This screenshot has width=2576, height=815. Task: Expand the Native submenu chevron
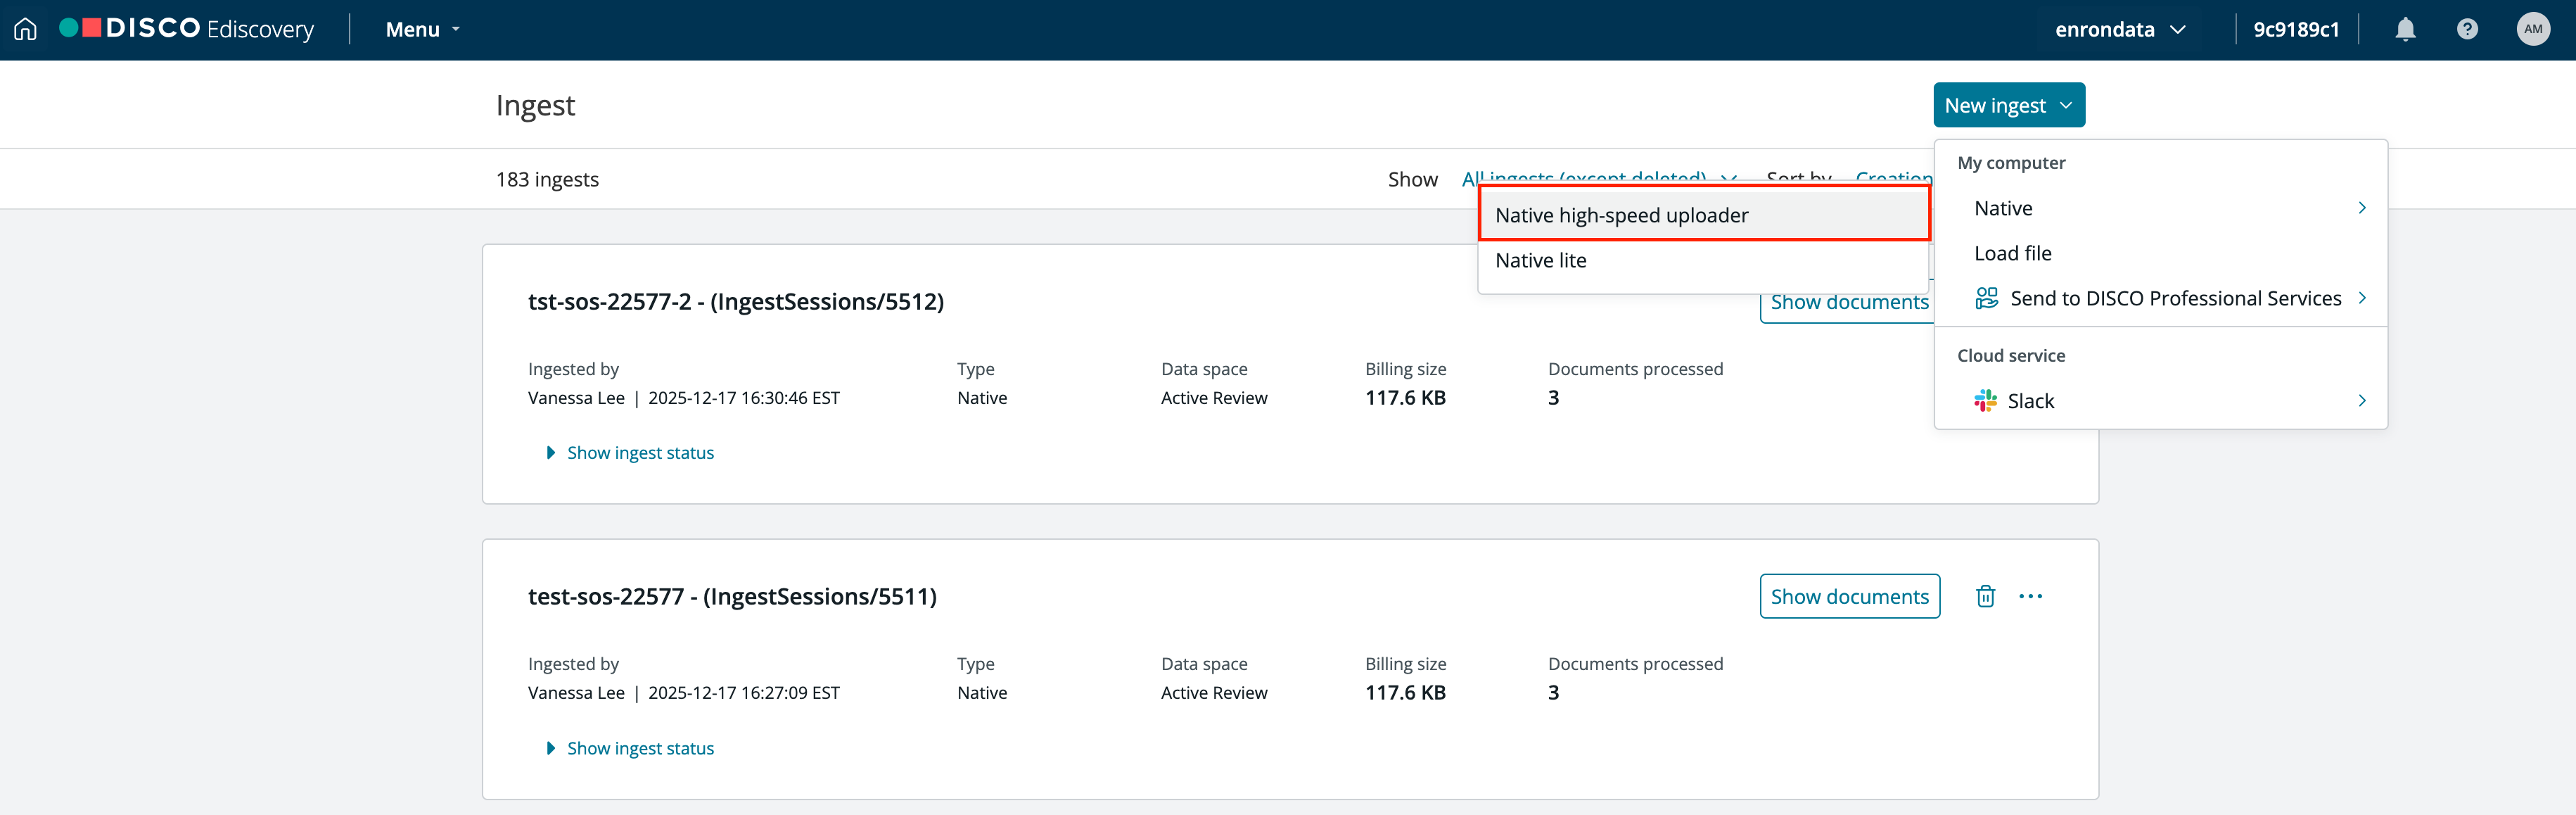tap(2361, 208)
